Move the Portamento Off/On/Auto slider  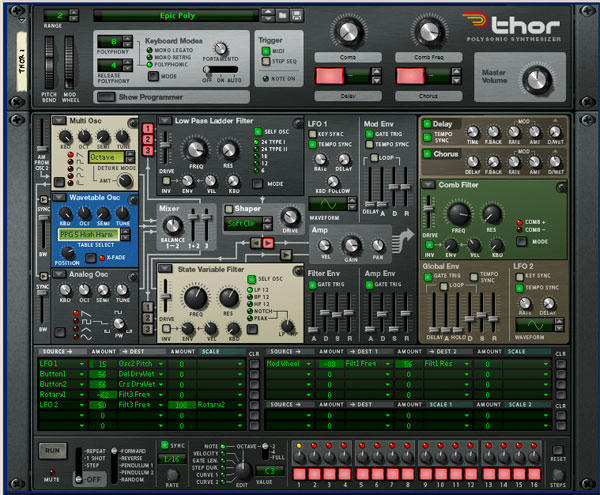(x=220, y=70)
